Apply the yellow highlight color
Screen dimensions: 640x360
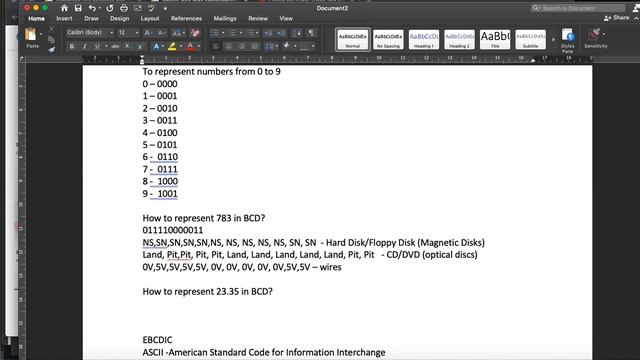tap(172, 47)
